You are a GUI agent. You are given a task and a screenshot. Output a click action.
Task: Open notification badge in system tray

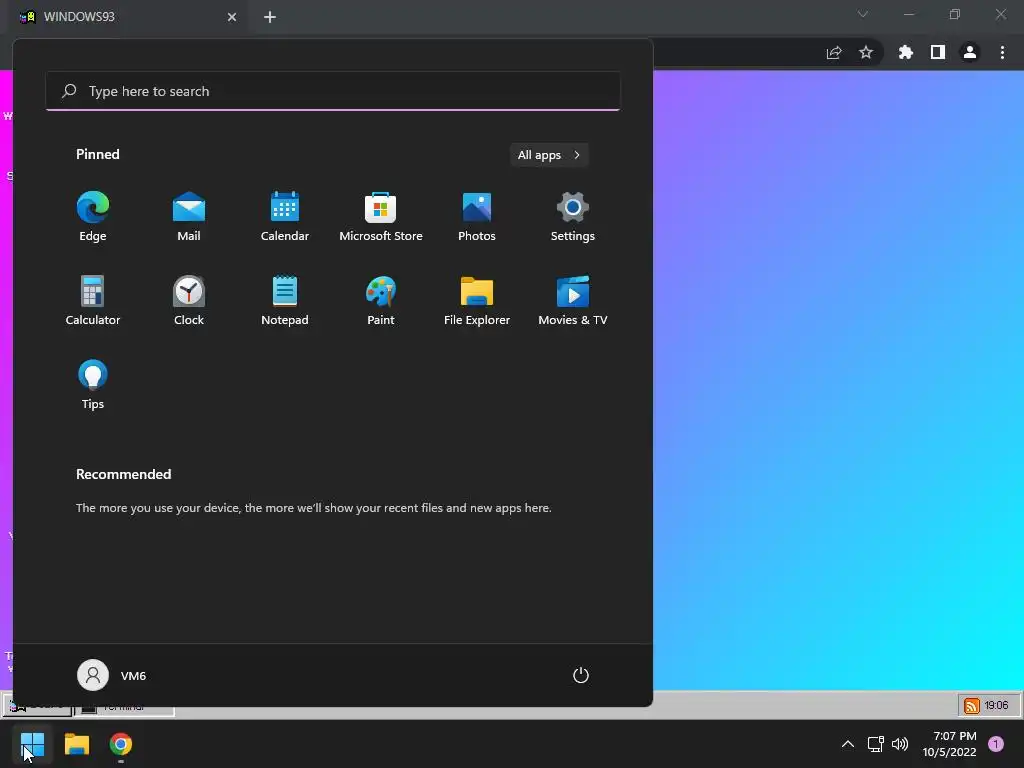point(996,744)
